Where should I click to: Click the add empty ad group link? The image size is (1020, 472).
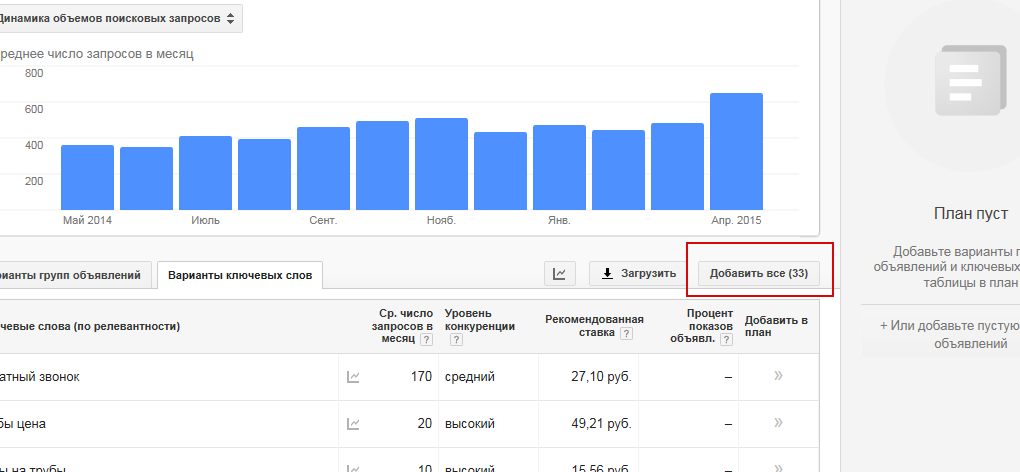950,334
